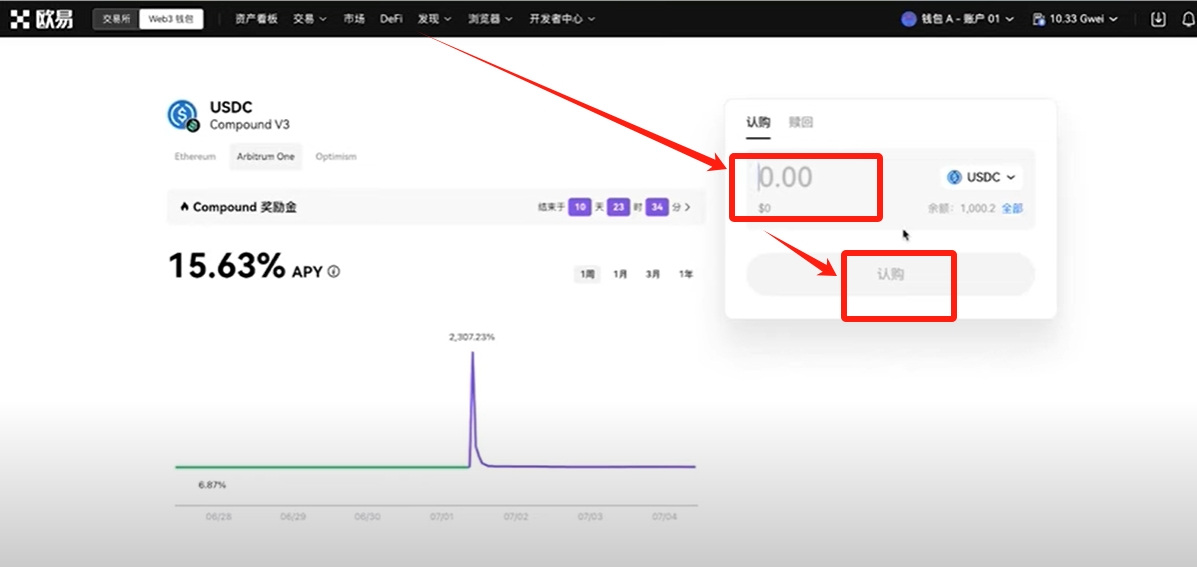
Task: Click the countdown hours box showing 23
Action: click(618, 207)
